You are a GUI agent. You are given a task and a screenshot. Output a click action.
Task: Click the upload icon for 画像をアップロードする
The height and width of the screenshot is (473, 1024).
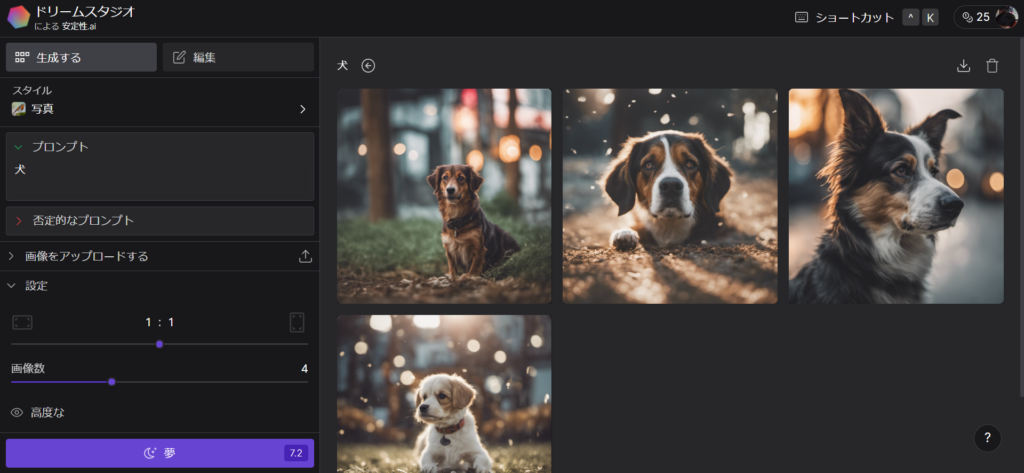coord(305,256)
